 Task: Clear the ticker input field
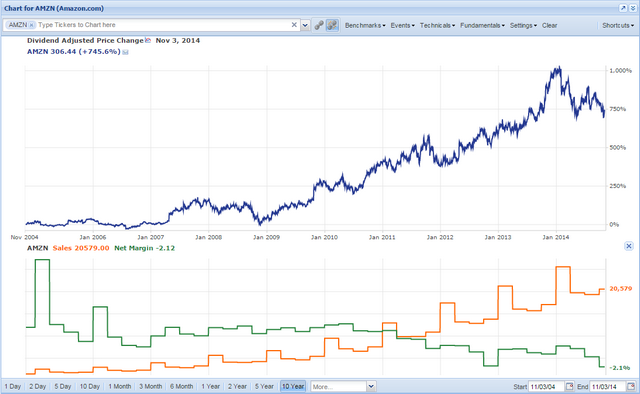coord(294,25)
